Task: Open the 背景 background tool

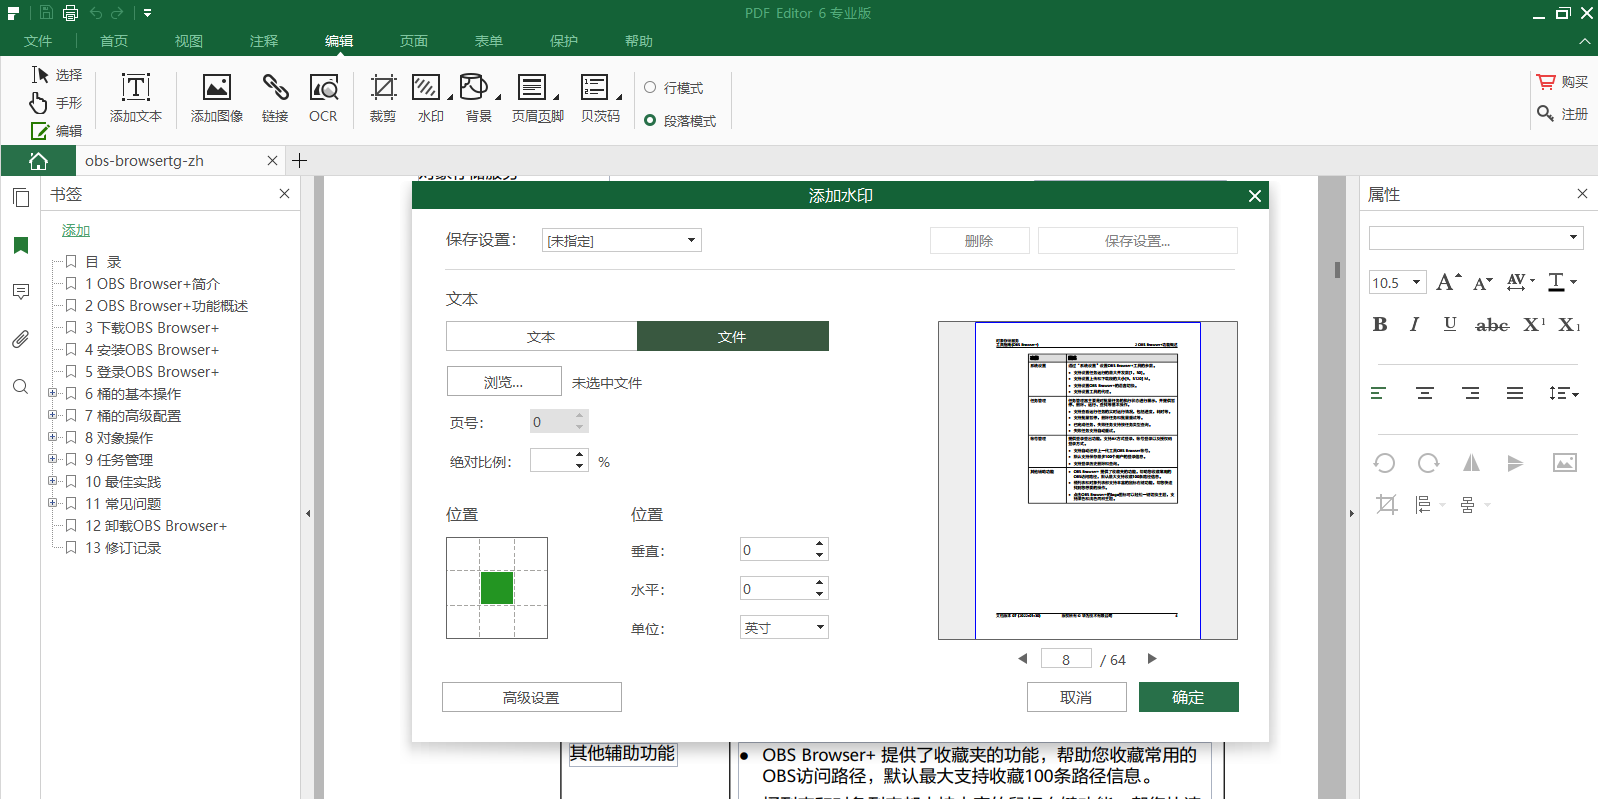Action: coord(478,98)
